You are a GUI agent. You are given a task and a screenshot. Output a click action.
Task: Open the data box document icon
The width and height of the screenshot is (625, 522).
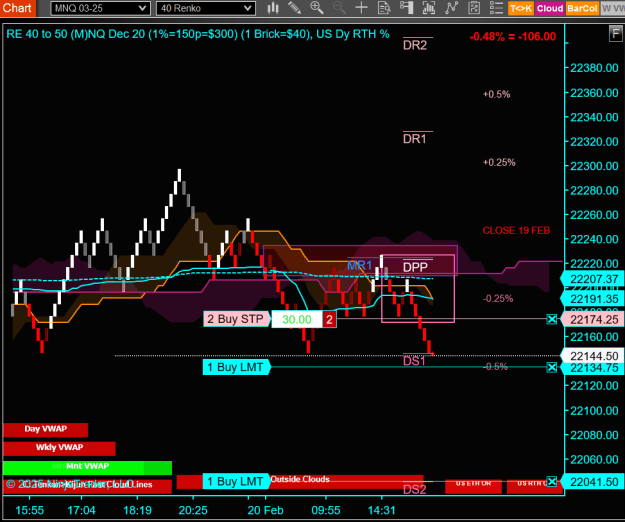click(384, 8)
